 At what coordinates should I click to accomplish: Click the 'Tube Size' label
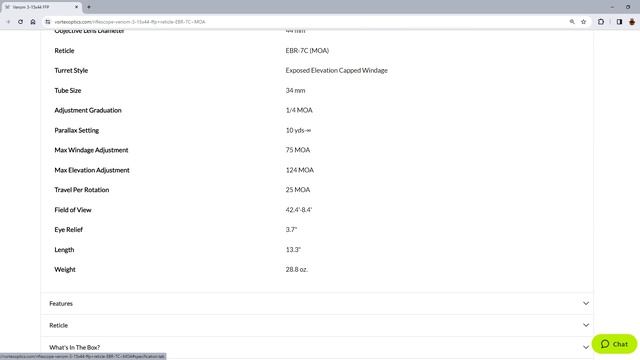68,90
